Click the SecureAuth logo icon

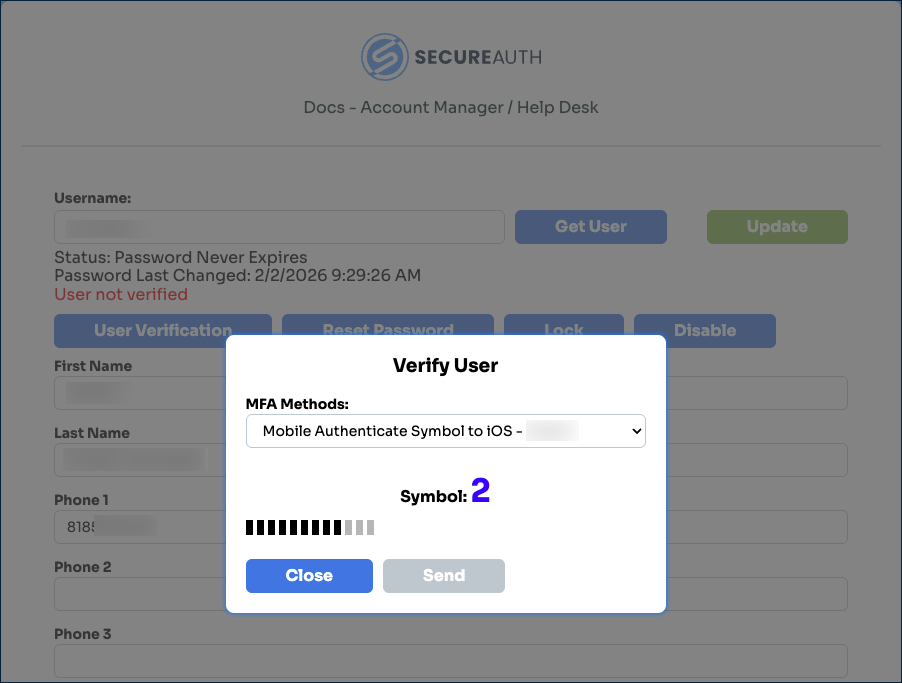[x=384, y=56]
